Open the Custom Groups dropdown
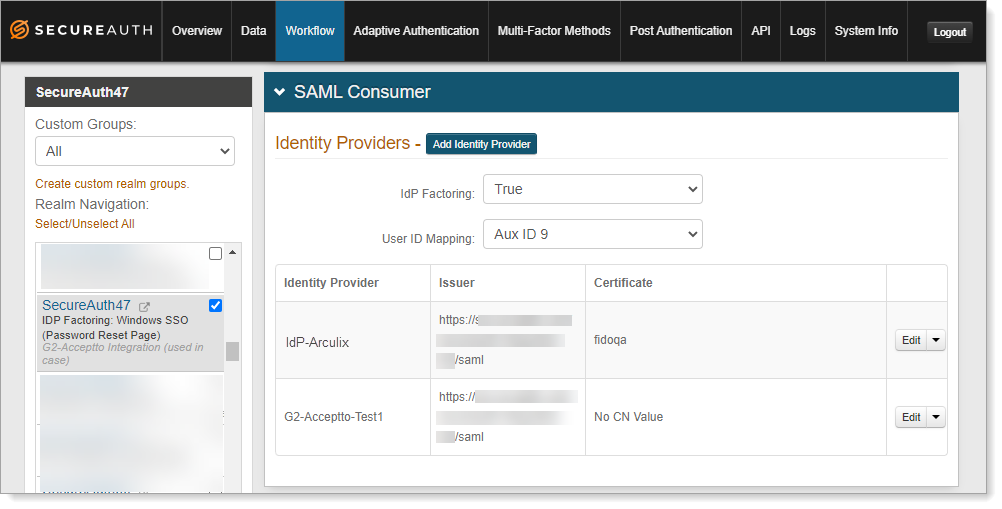Screen dimensions: 1002x509 point(135,151)
